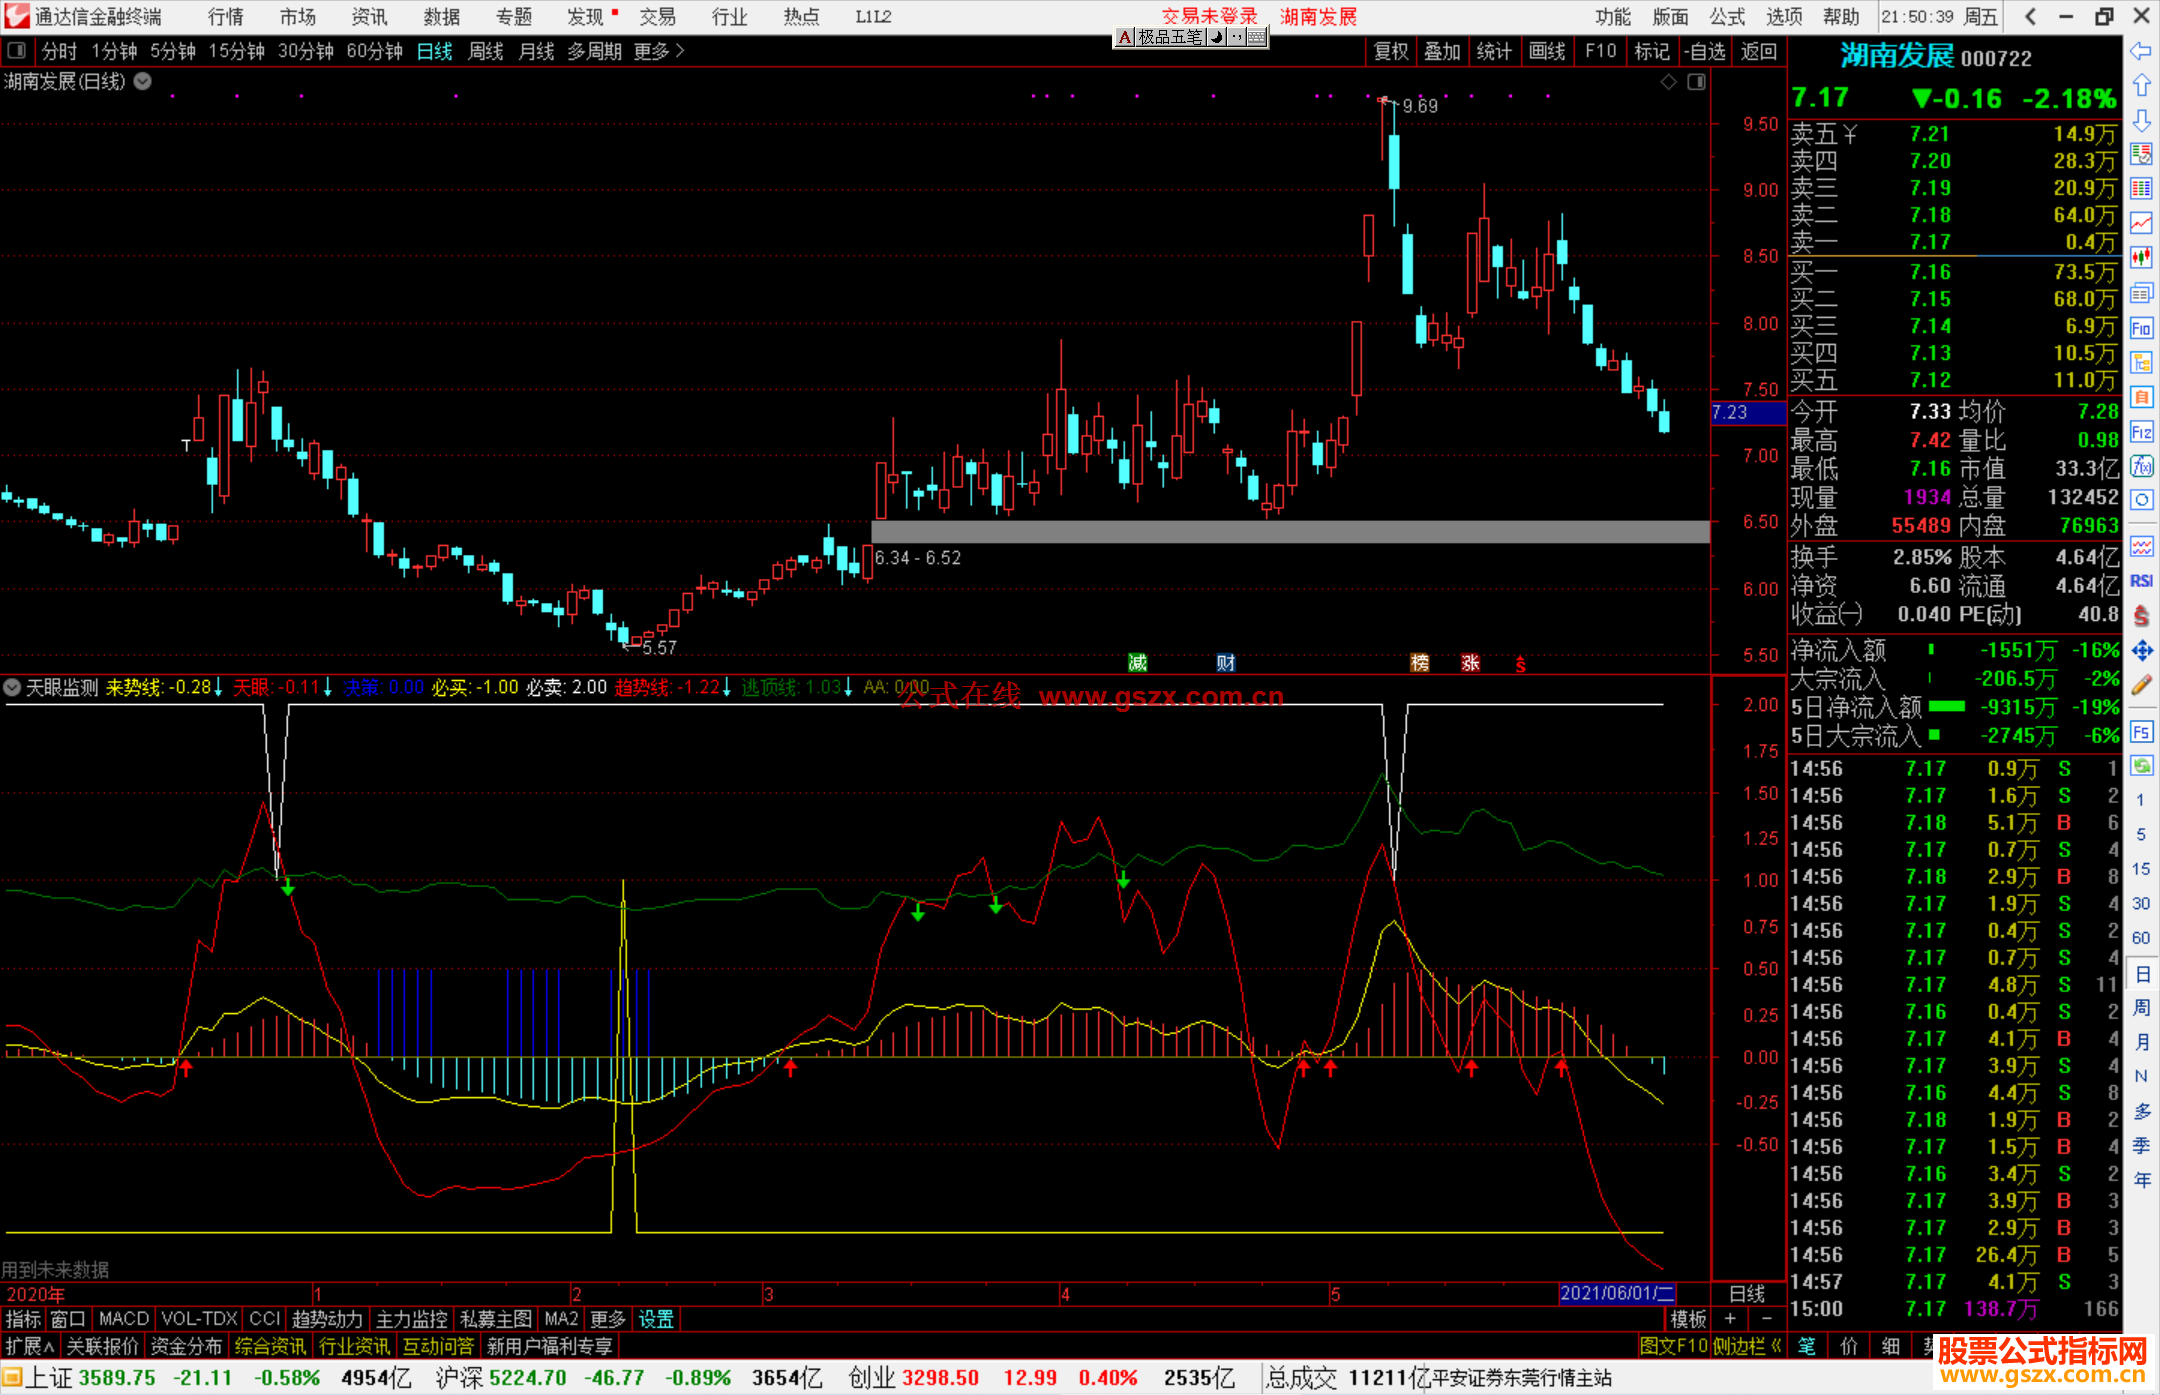Click the 天眼监测 indicator settings circle icon
Image resolution: width=2160 pixels, height=1395 pixels.
12,687
